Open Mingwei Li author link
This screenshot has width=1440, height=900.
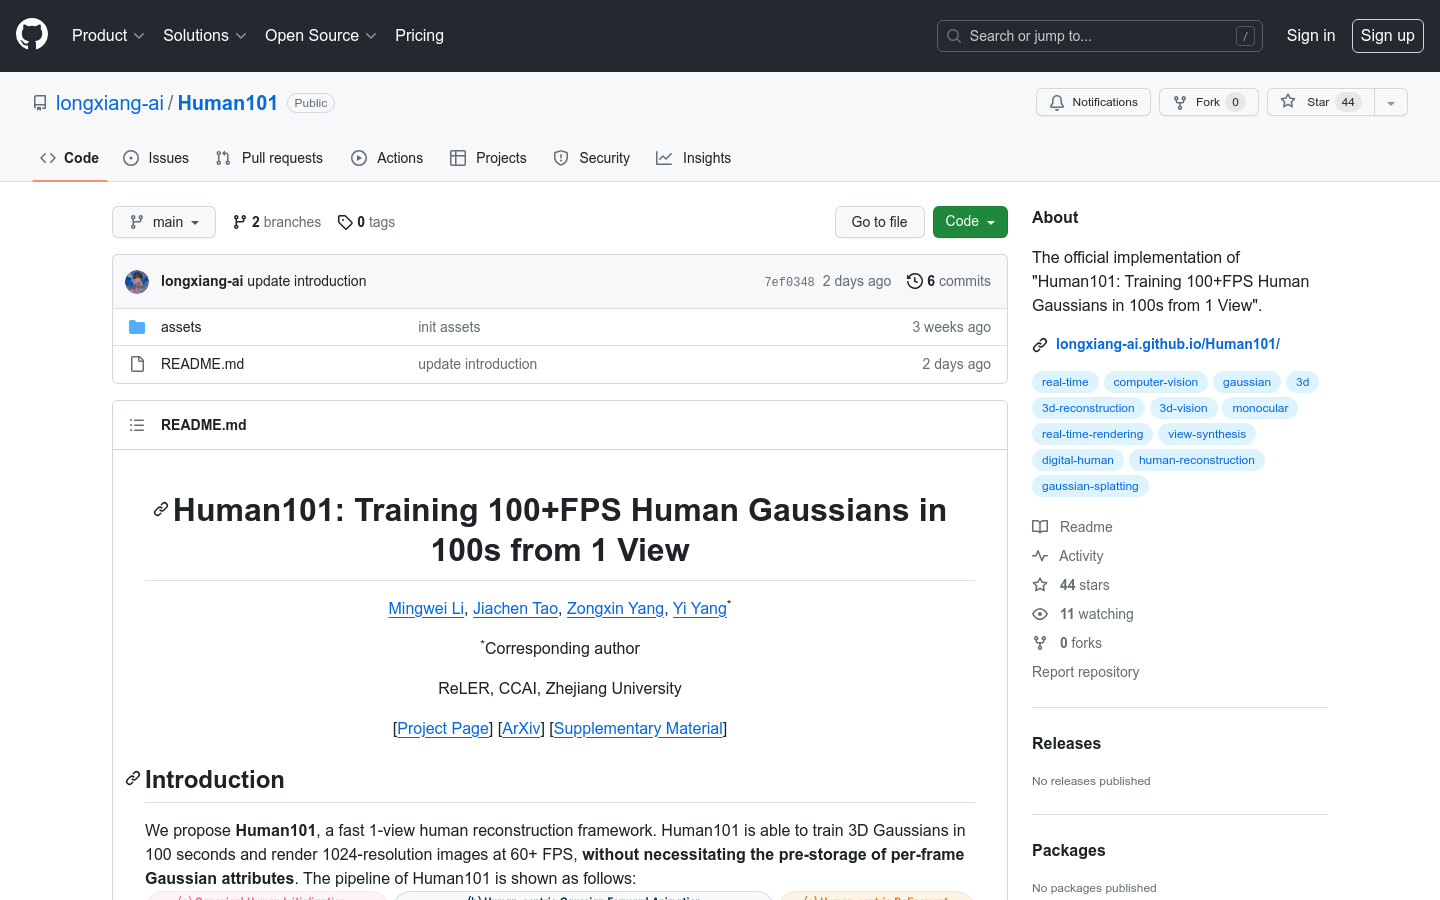click(426, 608)
